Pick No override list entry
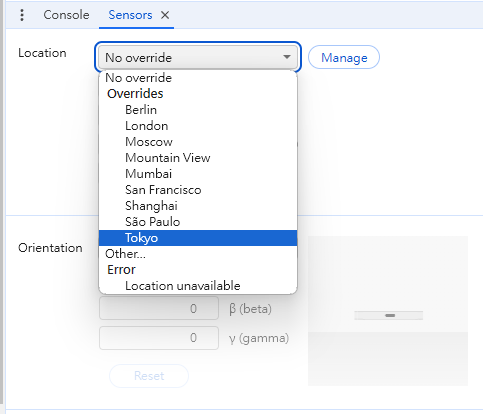 [x=198, y=78]
